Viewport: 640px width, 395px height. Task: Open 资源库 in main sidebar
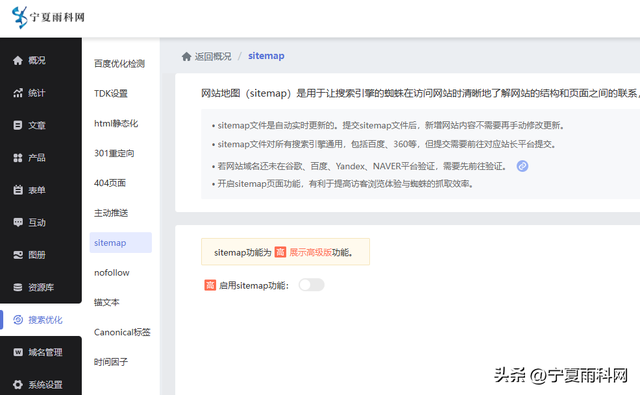pos(41,287)
